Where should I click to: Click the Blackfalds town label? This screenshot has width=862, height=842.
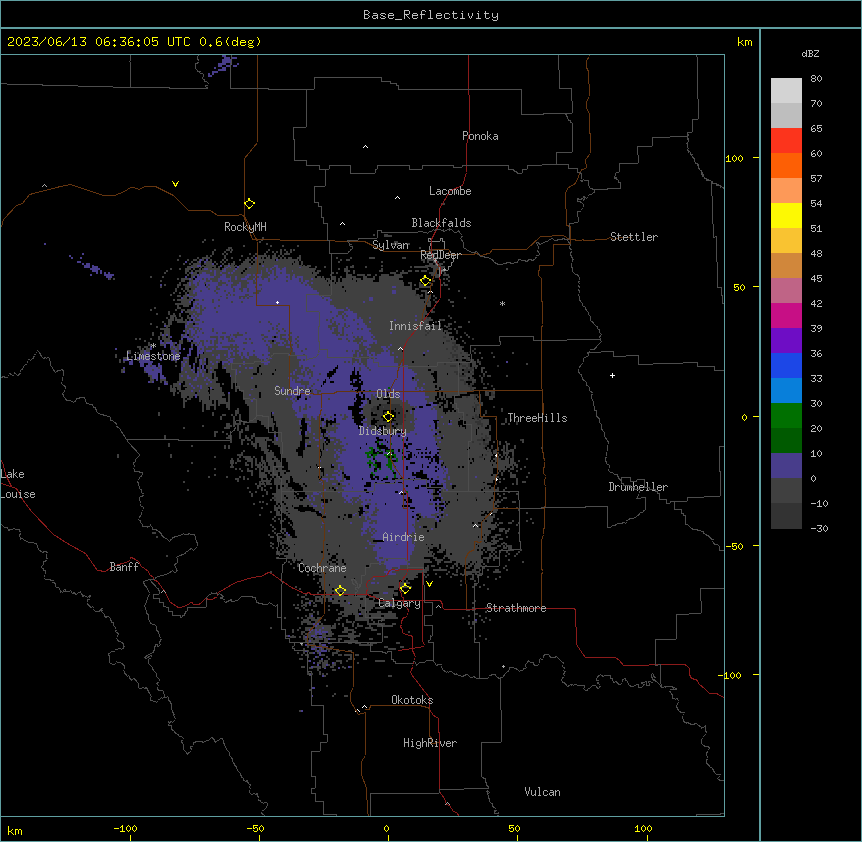pyautogui.click(x=441, y=223)
